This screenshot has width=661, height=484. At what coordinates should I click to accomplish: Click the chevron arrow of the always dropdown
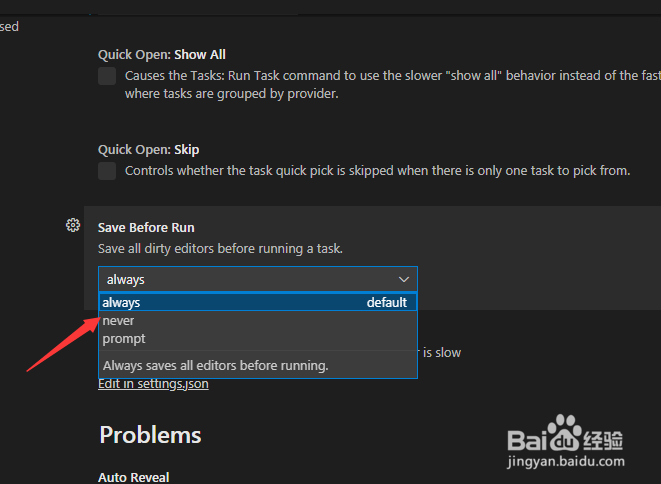404,280
